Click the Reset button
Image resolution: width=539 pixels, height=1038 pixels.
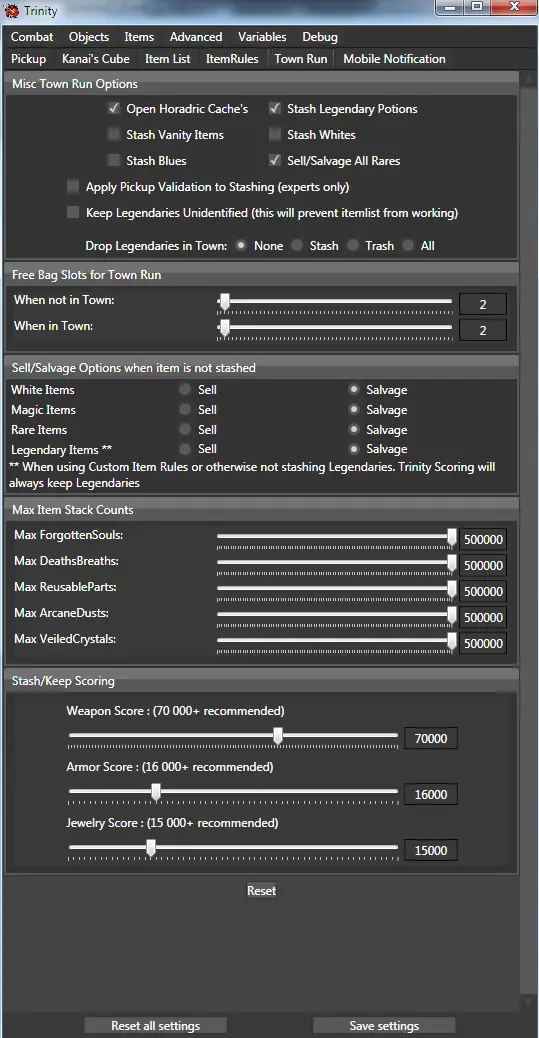[262, 890]
